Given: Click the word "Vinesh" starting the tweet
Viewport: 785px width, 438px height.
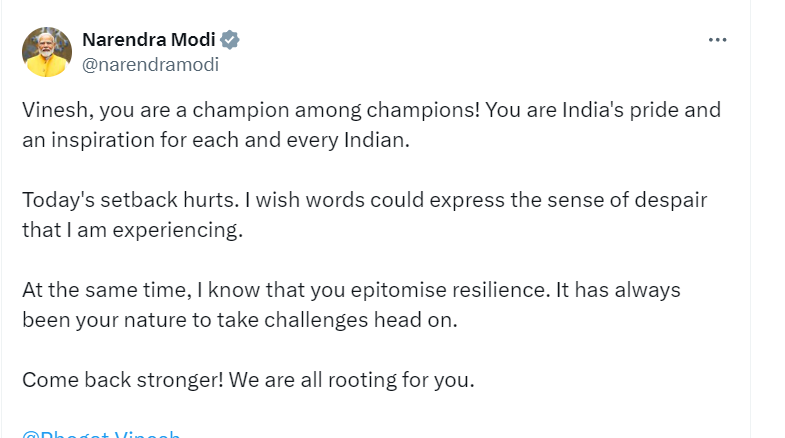Looking at the screenshot, I should click(50, 110).
